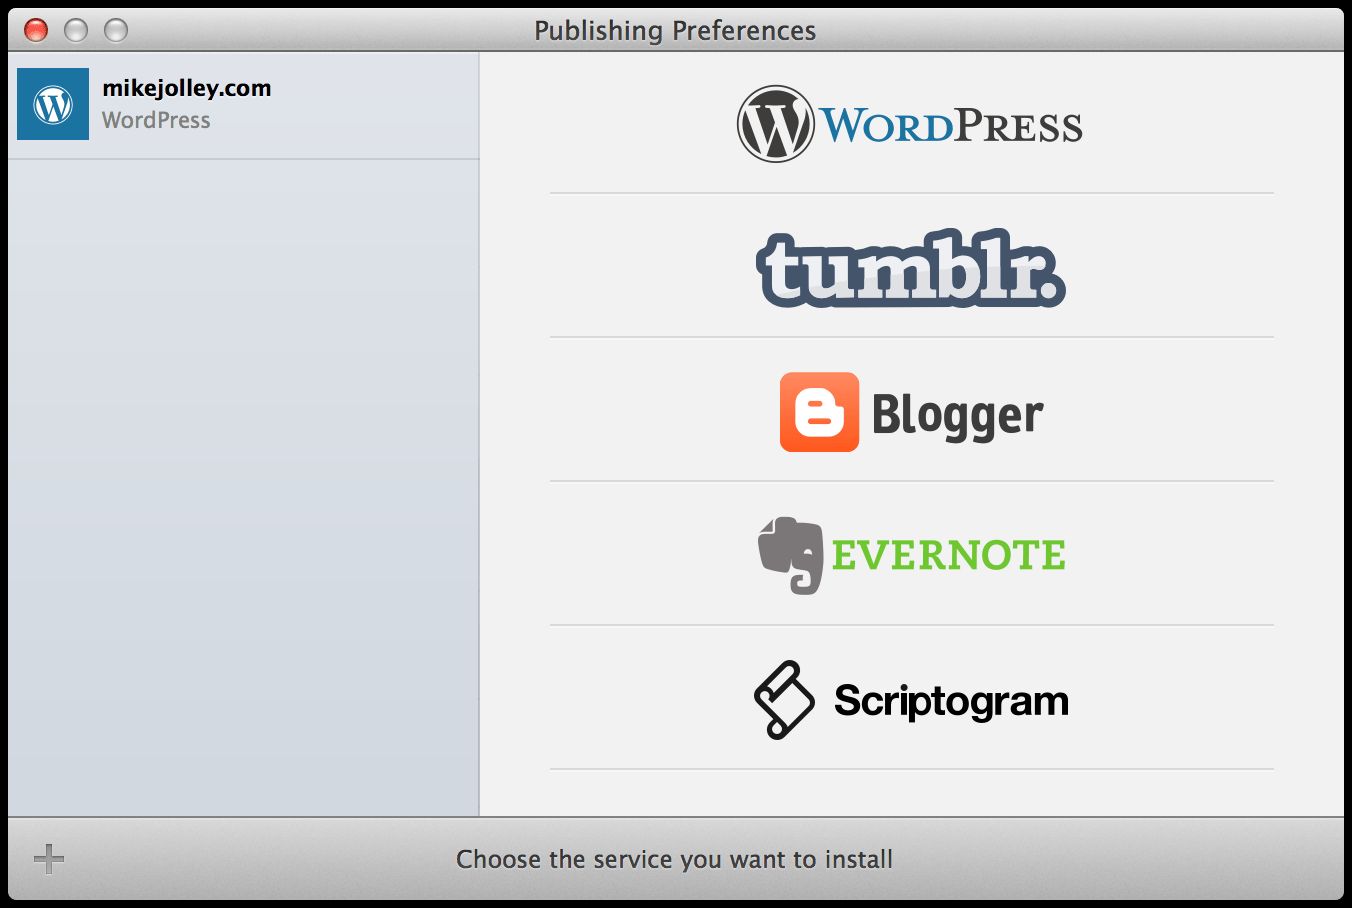Image resolution: width=1352 pixels, height=908 pixels.
Task: Install the Evernote publishing service
Action: pos(910,553)
